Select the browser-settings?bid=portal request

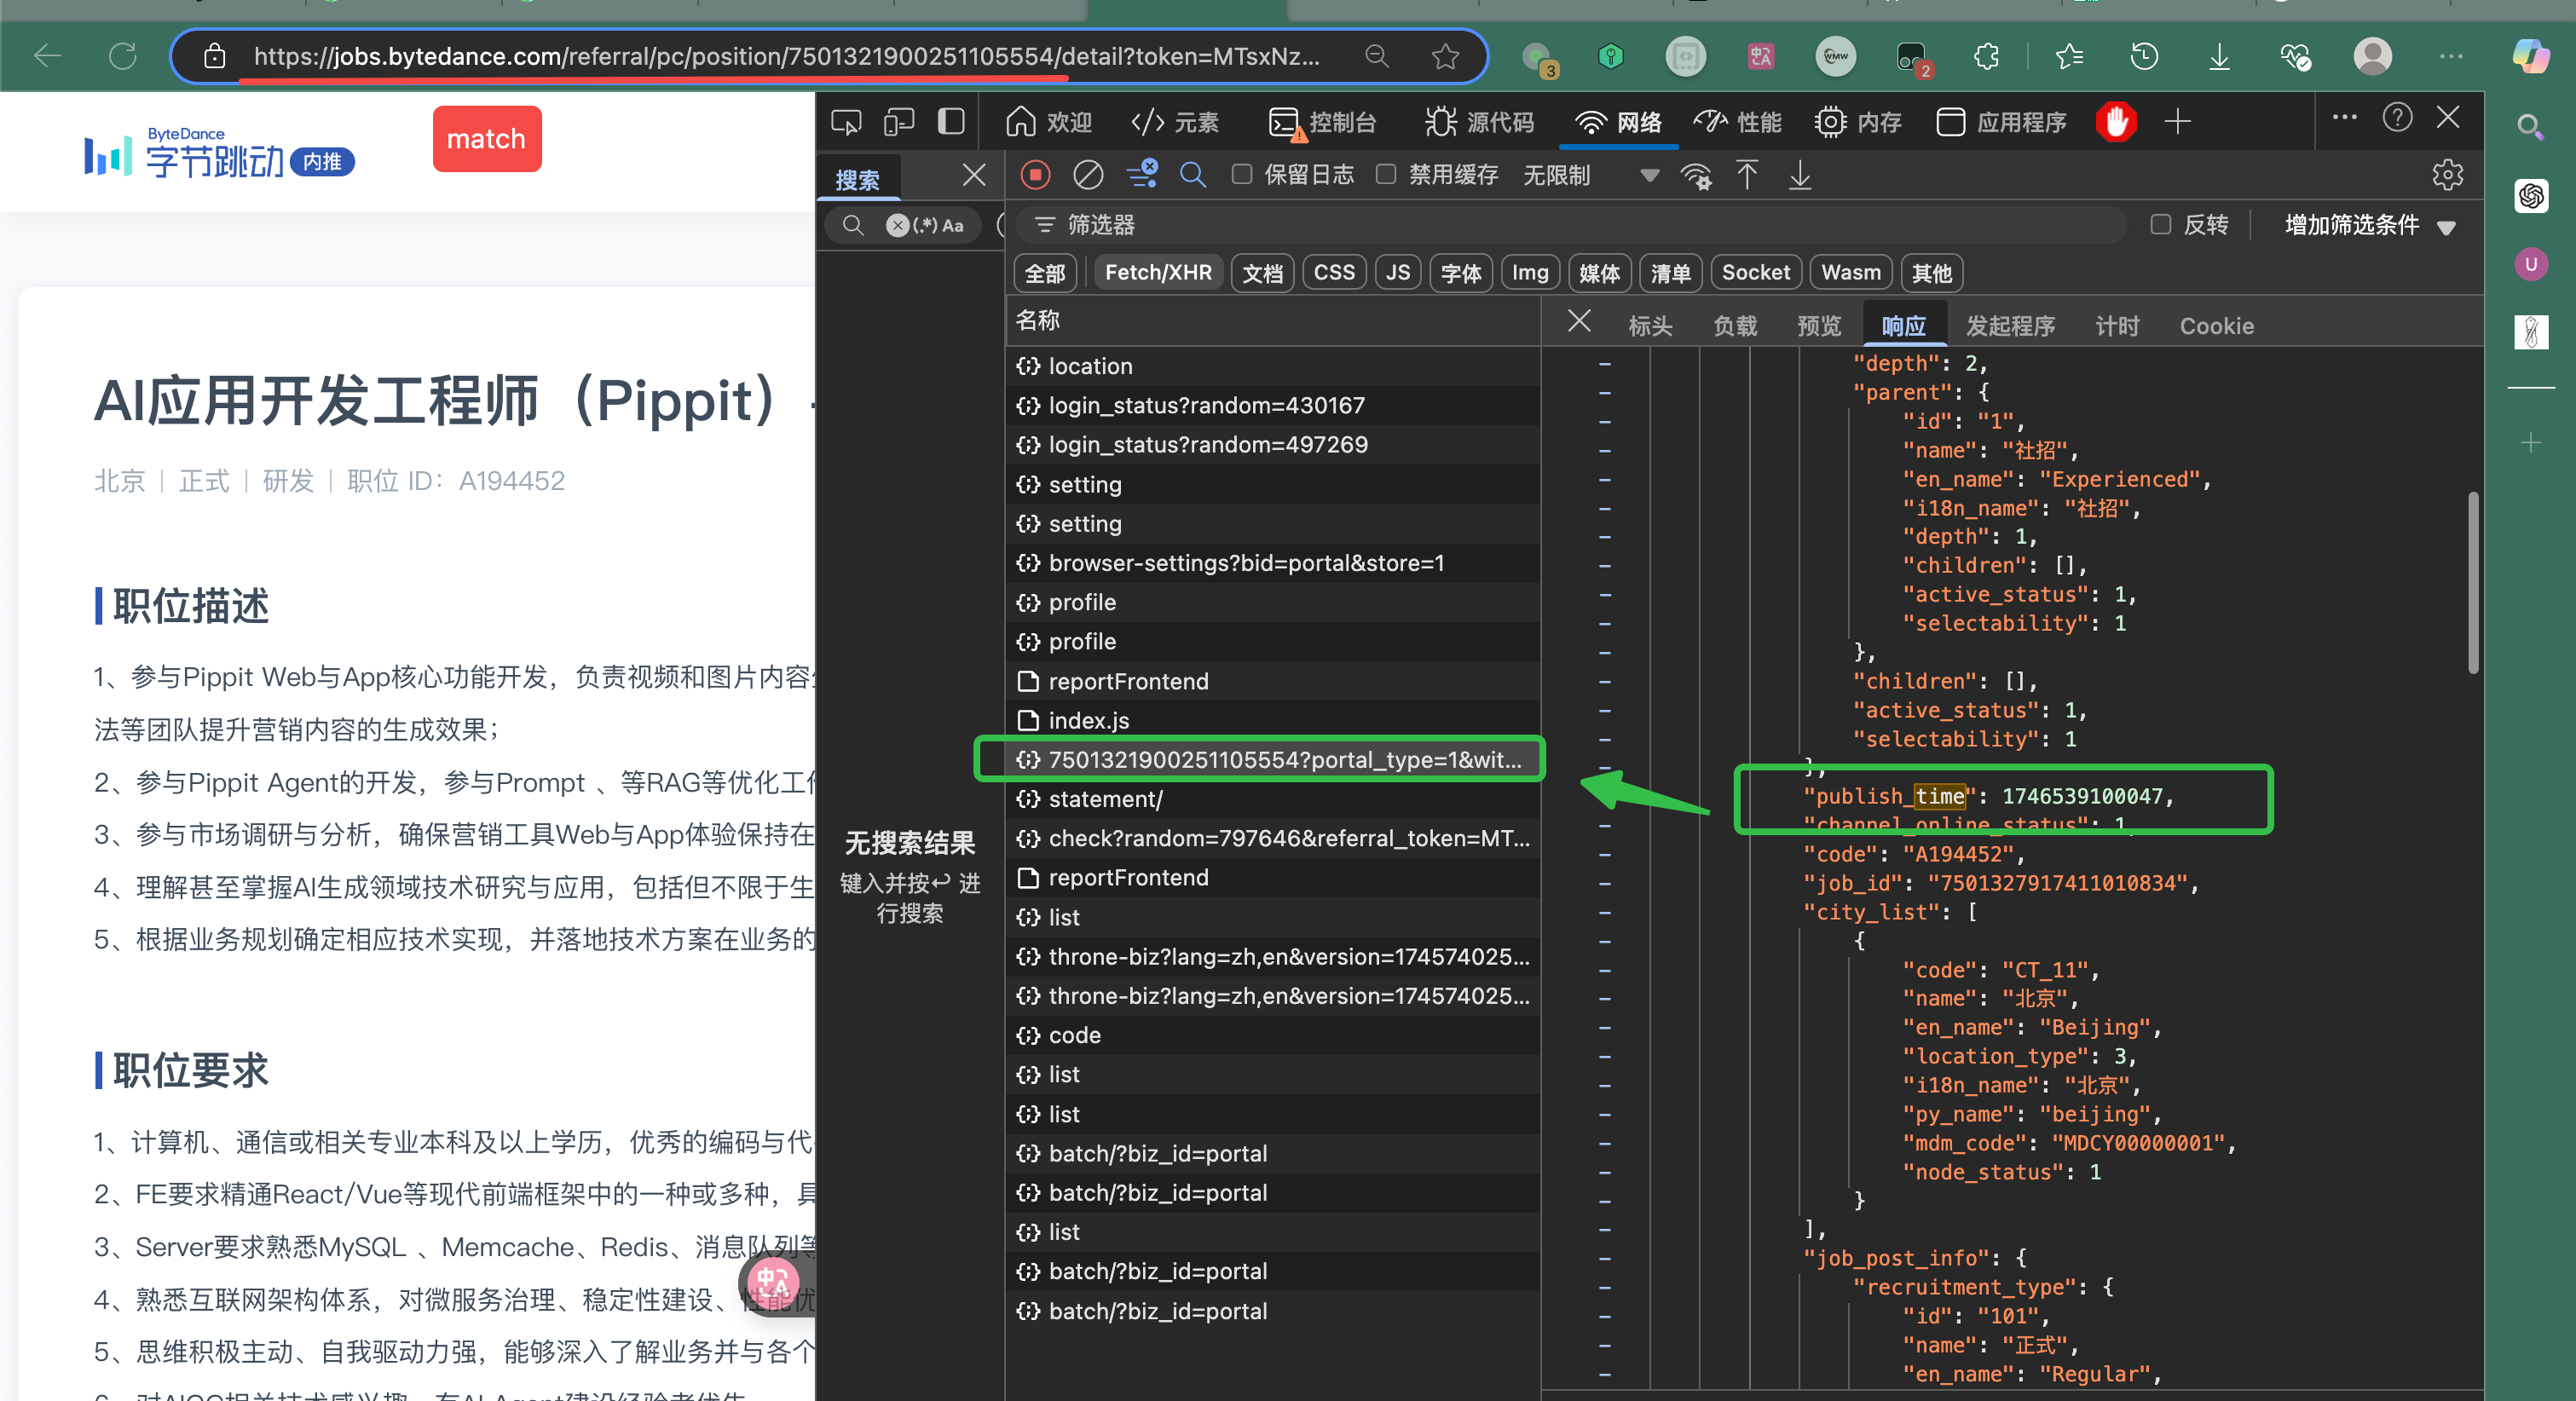point(1271,563)
